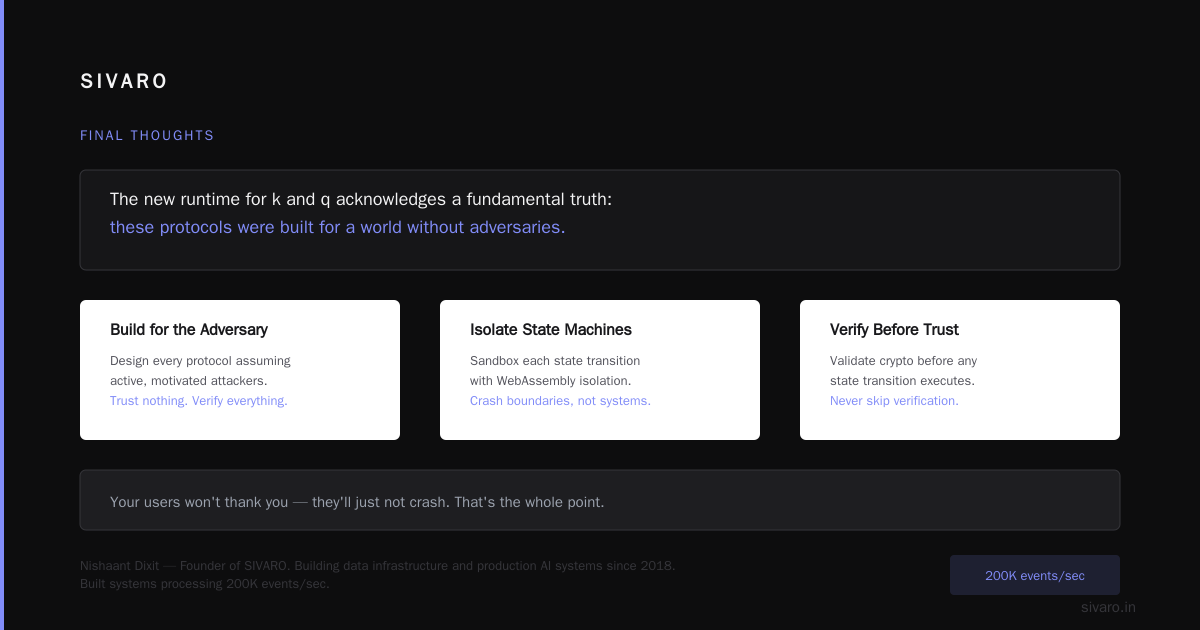This screenshot has height=630, width=1200.
Task: Click the purple 'built for a world without adversaries' line
Action: [x=337, y=227]
